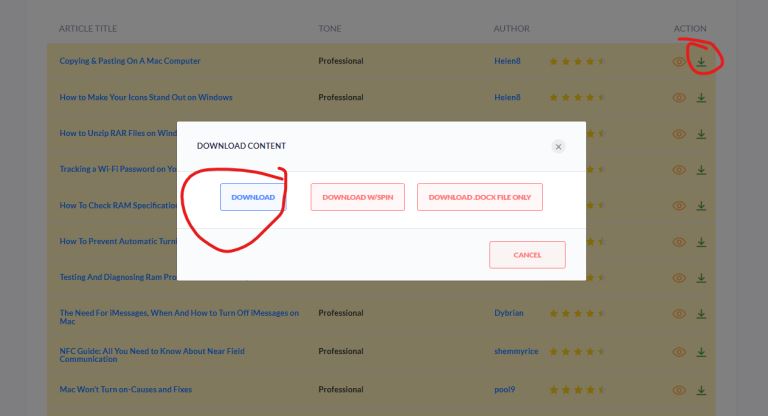Click the blue Download button in the dialog
Screen dimensions: 768x416
click(x=253, y=197)
